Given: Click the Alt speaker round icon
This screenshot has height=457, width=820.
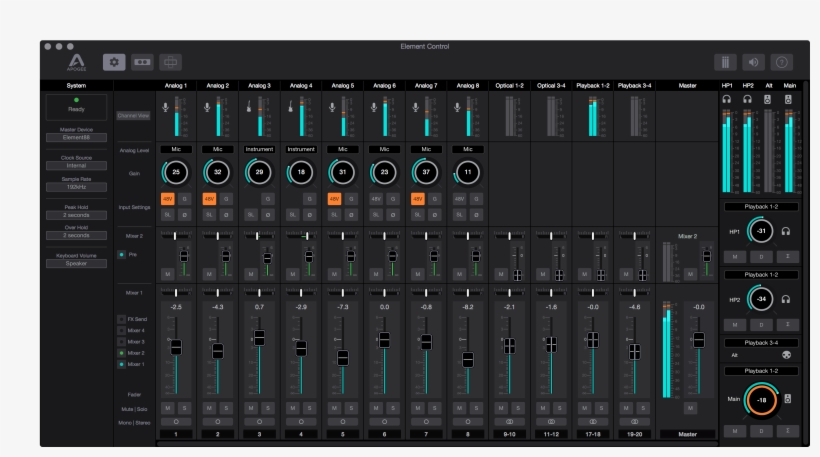Looking at the screenshot, I should 786,355.
